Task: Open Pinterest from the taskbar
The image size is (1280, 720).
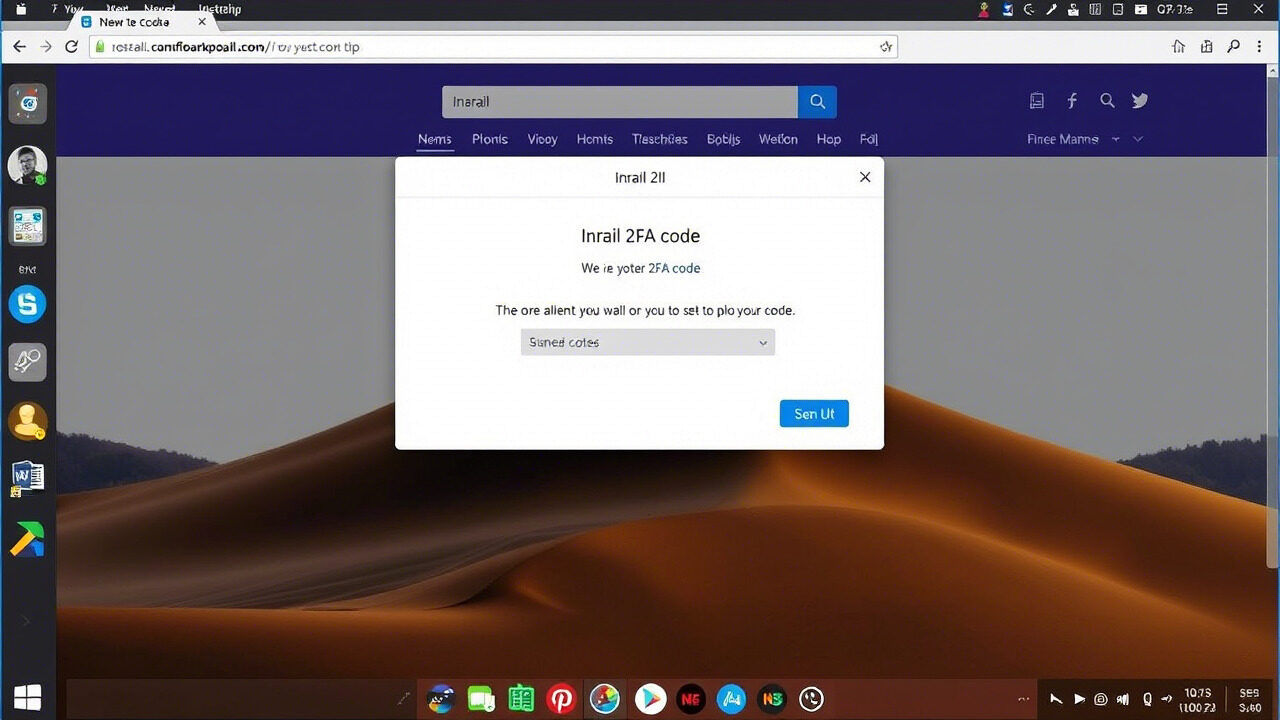Action: point(561,698)
